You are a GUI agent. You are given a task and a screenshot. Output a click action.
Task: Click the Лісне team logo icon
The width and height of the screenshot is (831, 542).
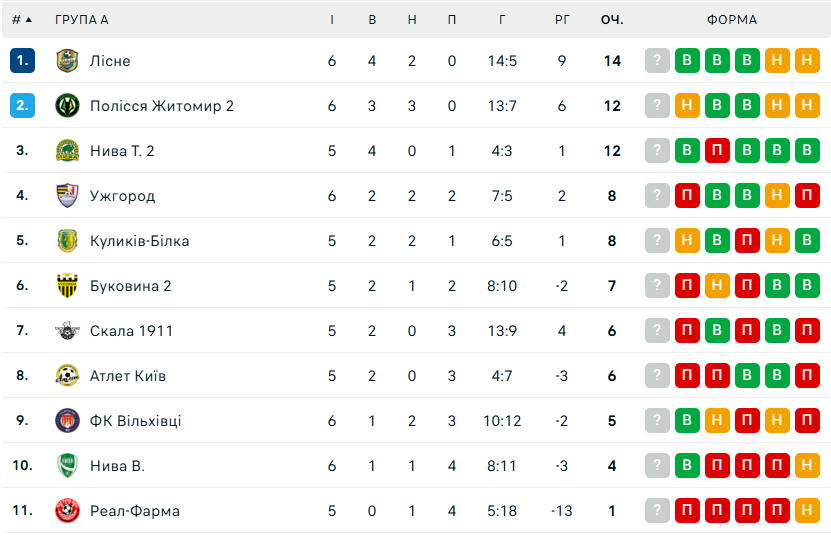[x=67, y=61]
